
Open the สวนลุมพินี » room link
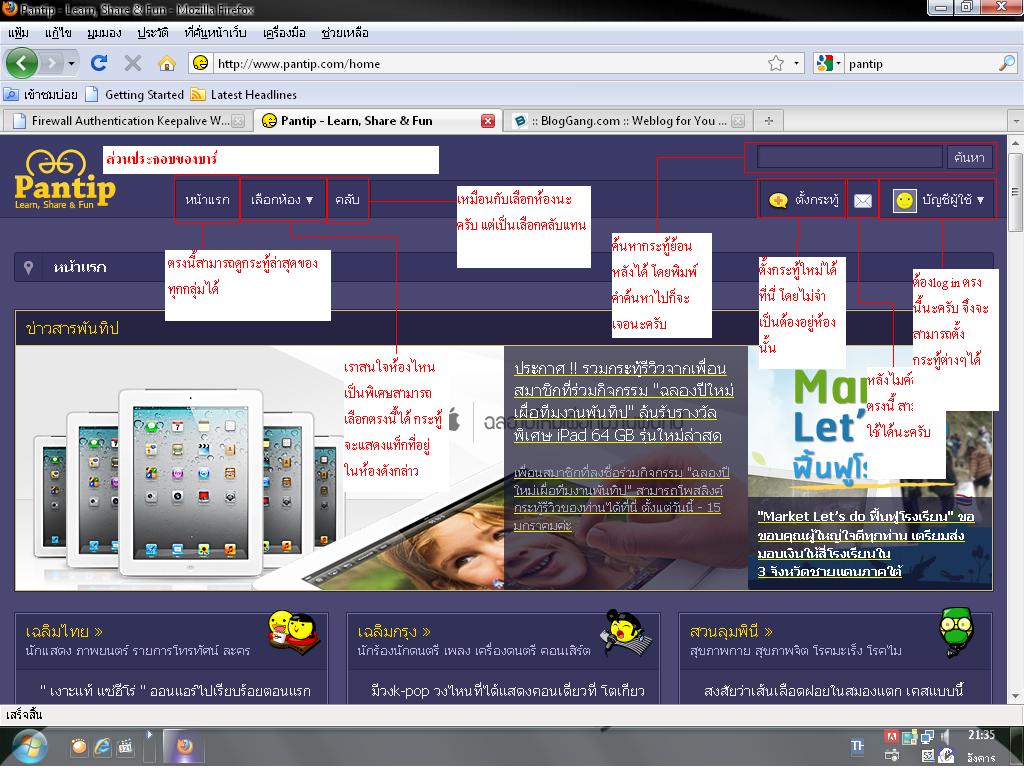coord(731,632)
